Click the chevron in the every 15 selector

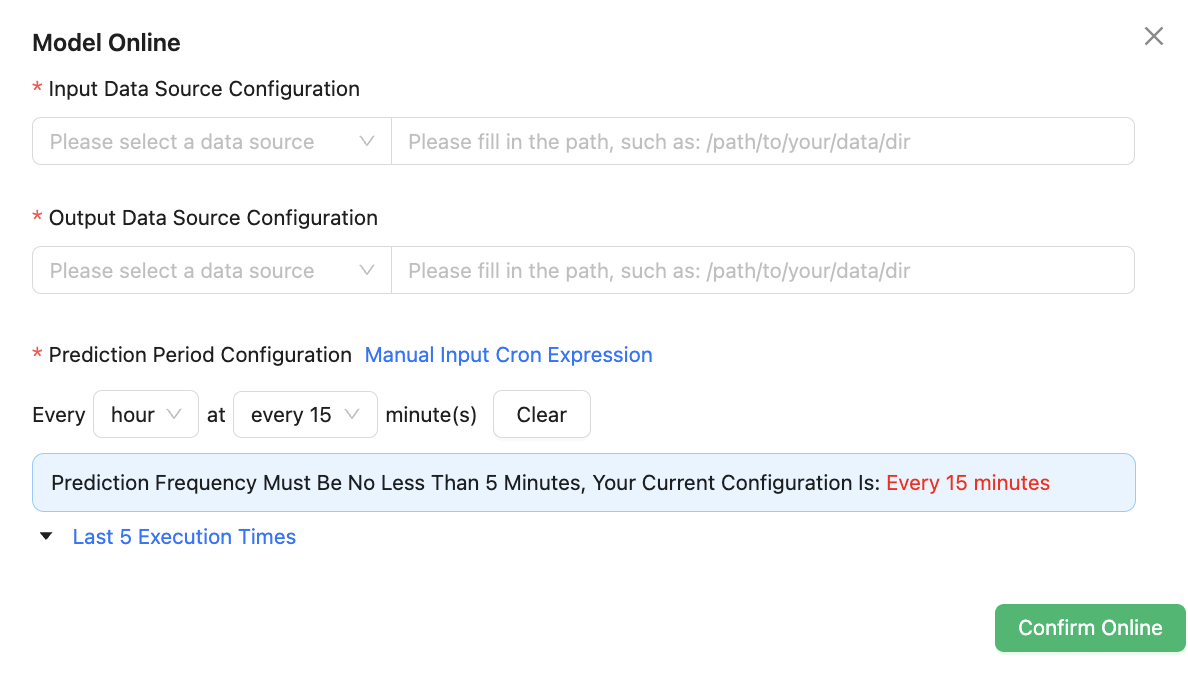(x=352, y=414)
